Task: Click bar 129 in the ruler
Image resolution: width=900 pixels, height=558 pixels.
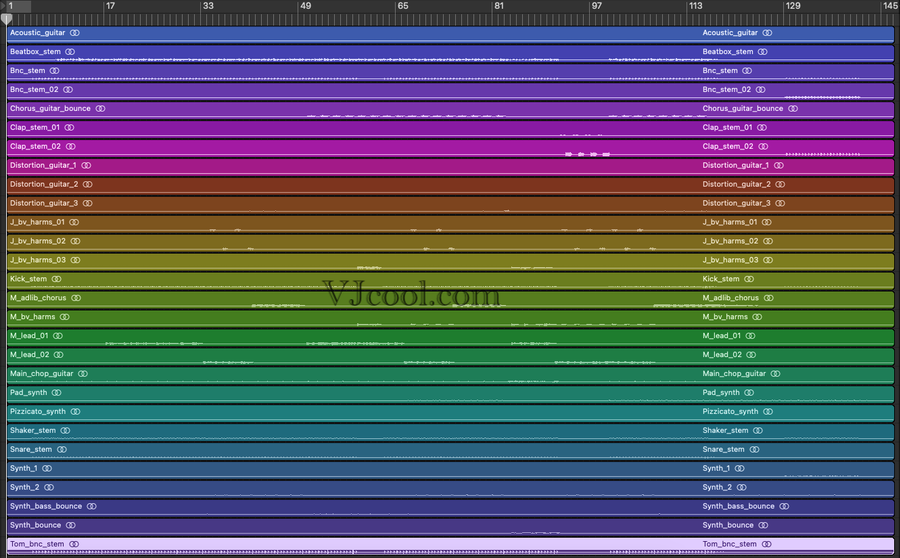Action: tap(792, 6)
